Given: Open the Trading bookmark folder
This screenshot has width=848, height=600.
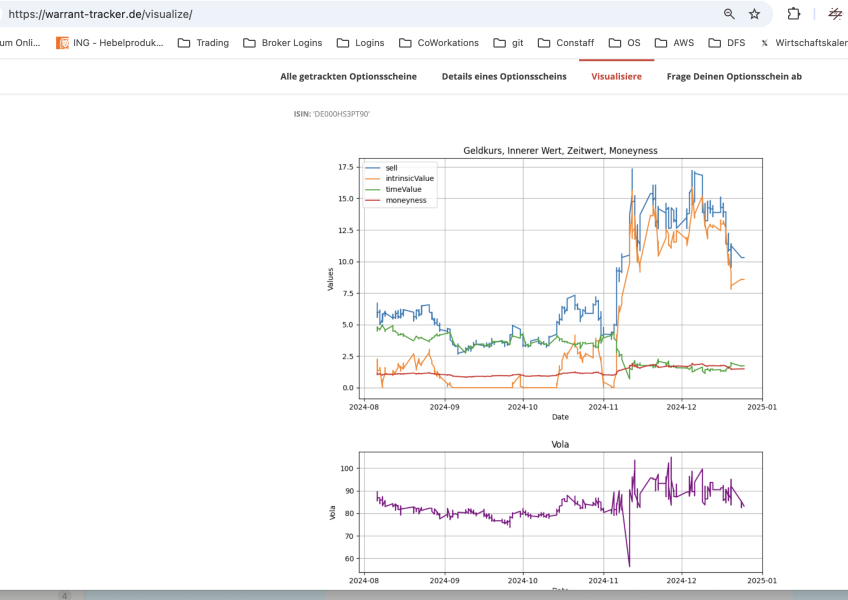Looking at the screenshot, I should pos(203,43).
